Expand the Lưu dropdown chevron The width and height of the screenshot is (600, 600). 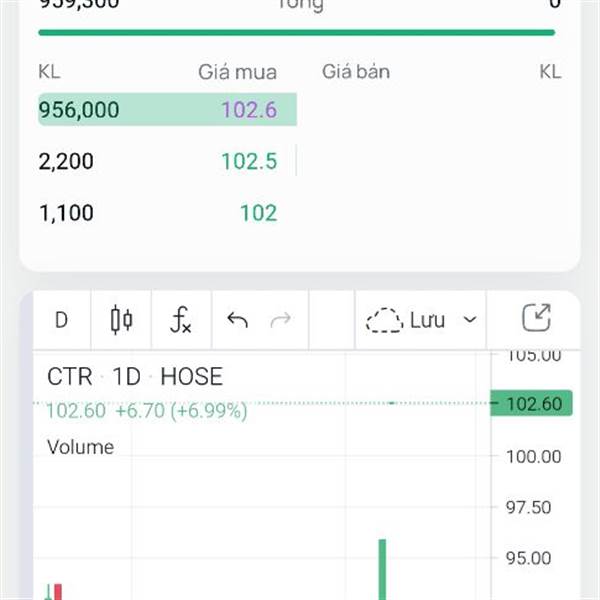pyautogui.click(x=470, y=321)
